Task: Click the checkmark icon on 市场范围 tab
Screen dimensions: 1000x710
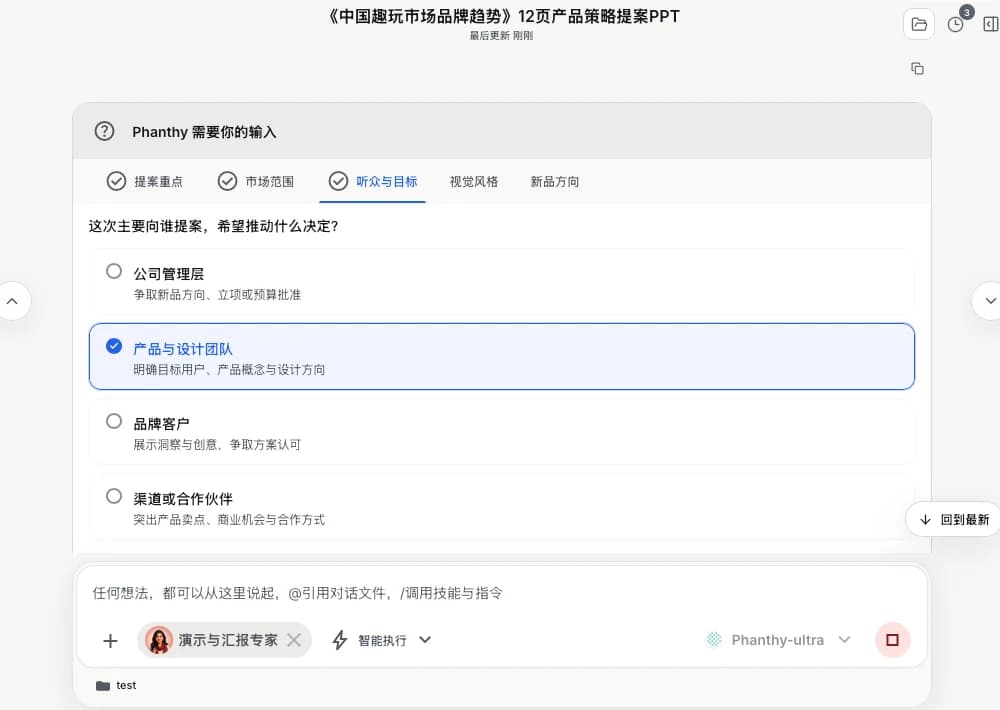Action: [x=227, y=181]
